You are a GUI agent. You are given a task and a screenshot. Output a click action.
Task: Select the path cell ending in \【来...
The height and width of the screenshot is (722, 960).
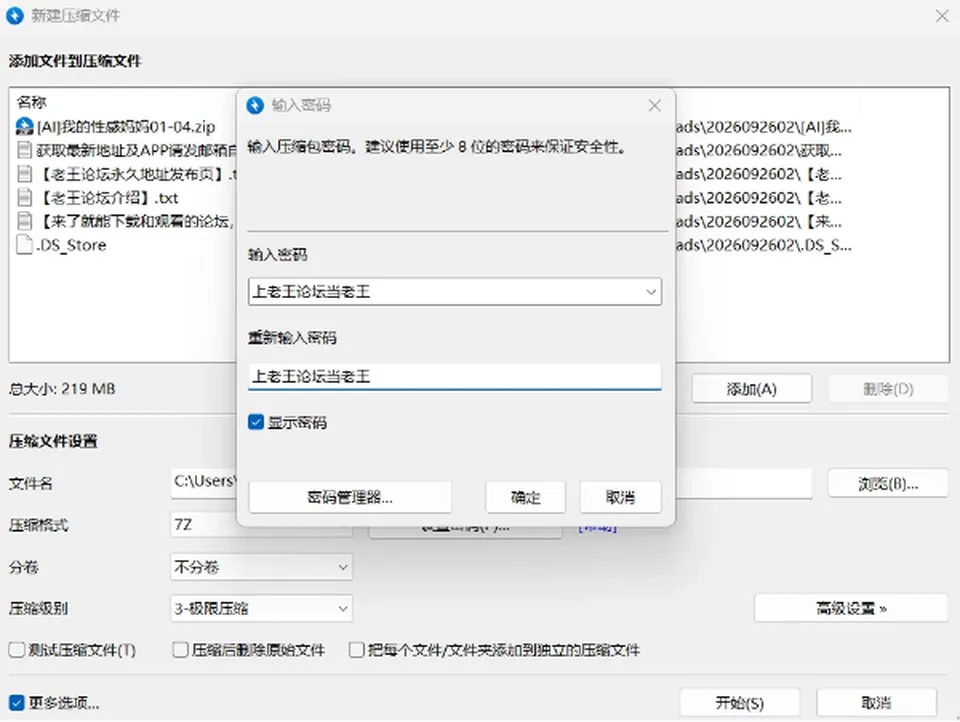coord(759,221)
